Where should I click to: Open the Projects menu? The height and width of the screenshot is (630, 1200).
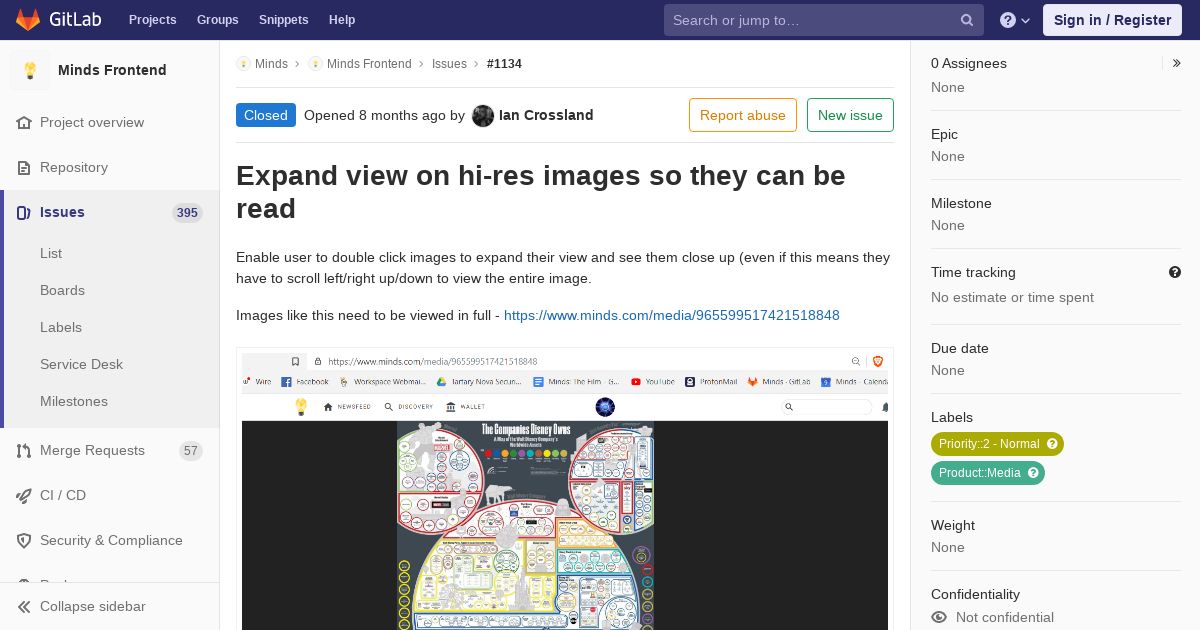tap(152, 20)
